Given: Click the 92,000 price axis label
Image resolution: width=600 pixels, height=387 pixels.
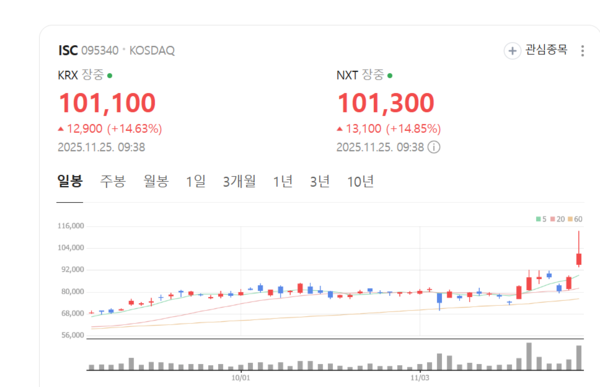Looking at the screenshot, I should coord(73,269).
